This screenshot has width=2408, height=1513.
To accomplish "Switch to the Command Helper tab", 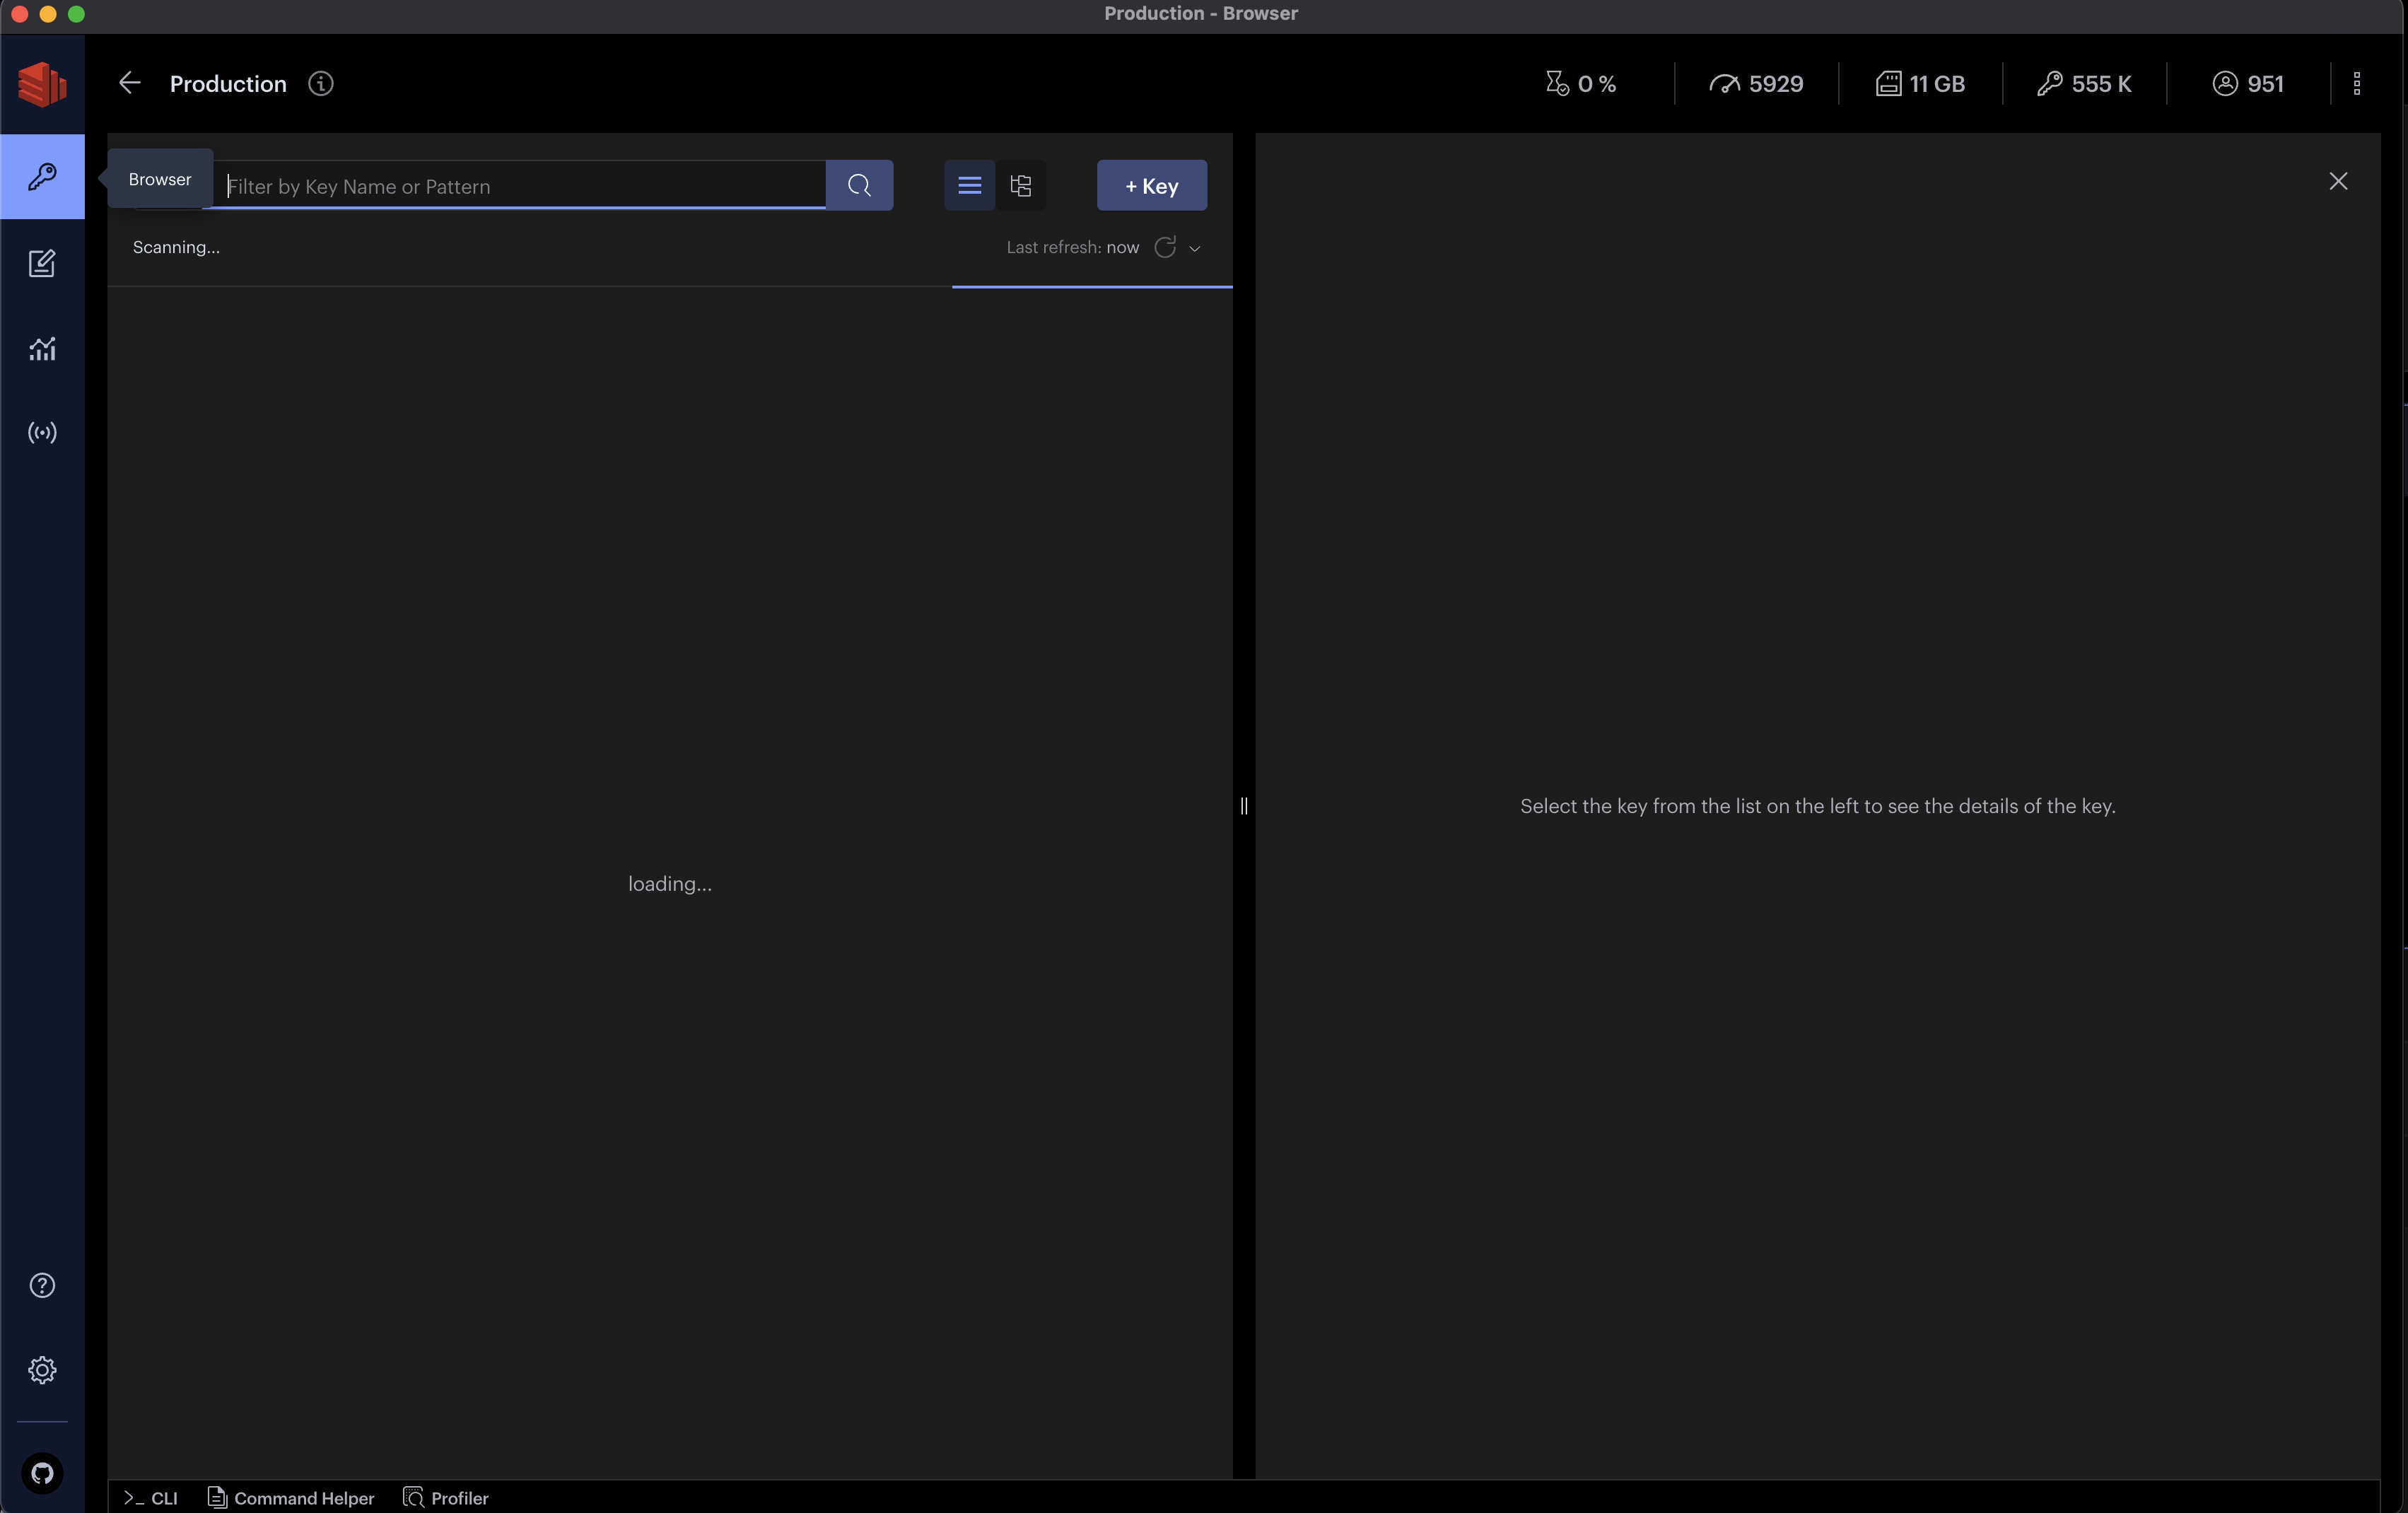I will tap(290, 1497).
